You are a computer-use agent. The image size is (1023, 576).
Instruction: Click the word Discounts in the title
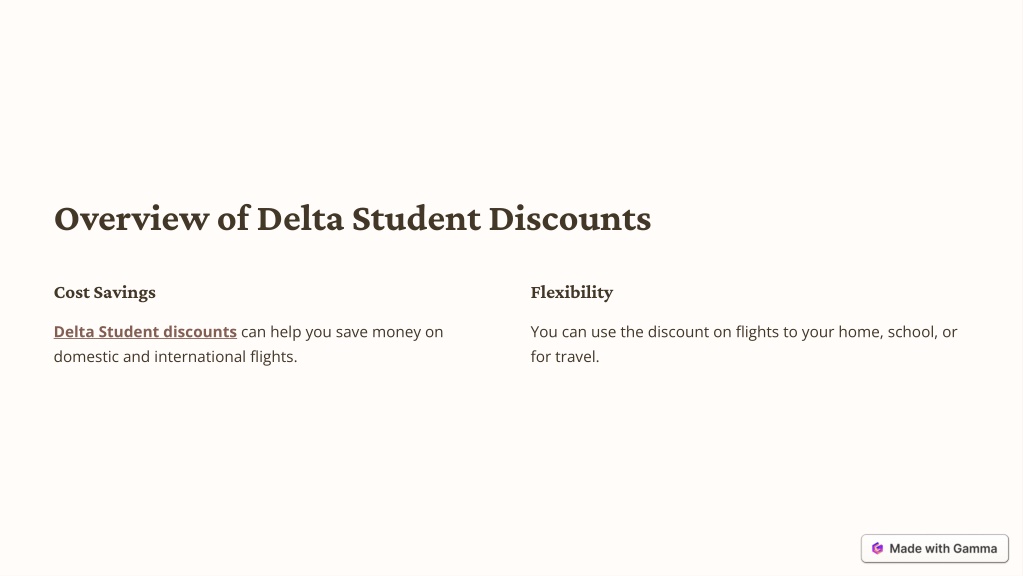pyautogui.click(x=570, y=219)
